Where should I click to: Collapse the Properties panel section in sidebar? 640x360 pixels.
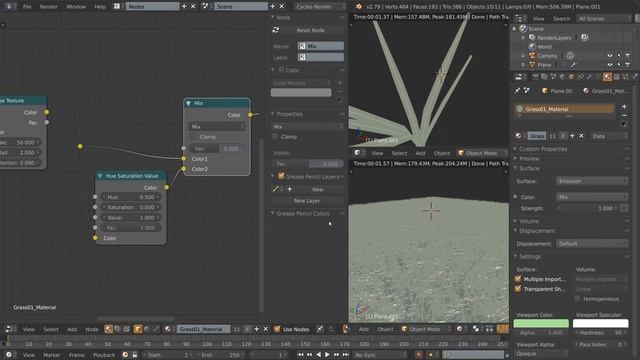[x=273, y=114]
